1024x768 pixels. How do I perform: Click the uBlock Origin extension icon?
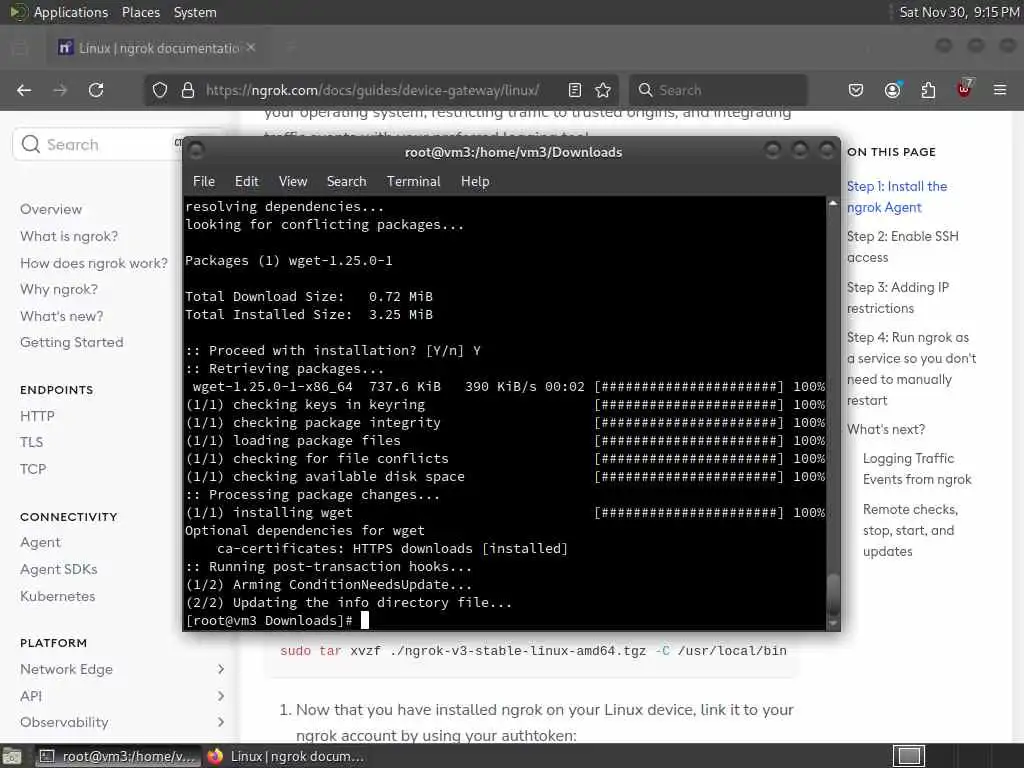click(964, 89)
